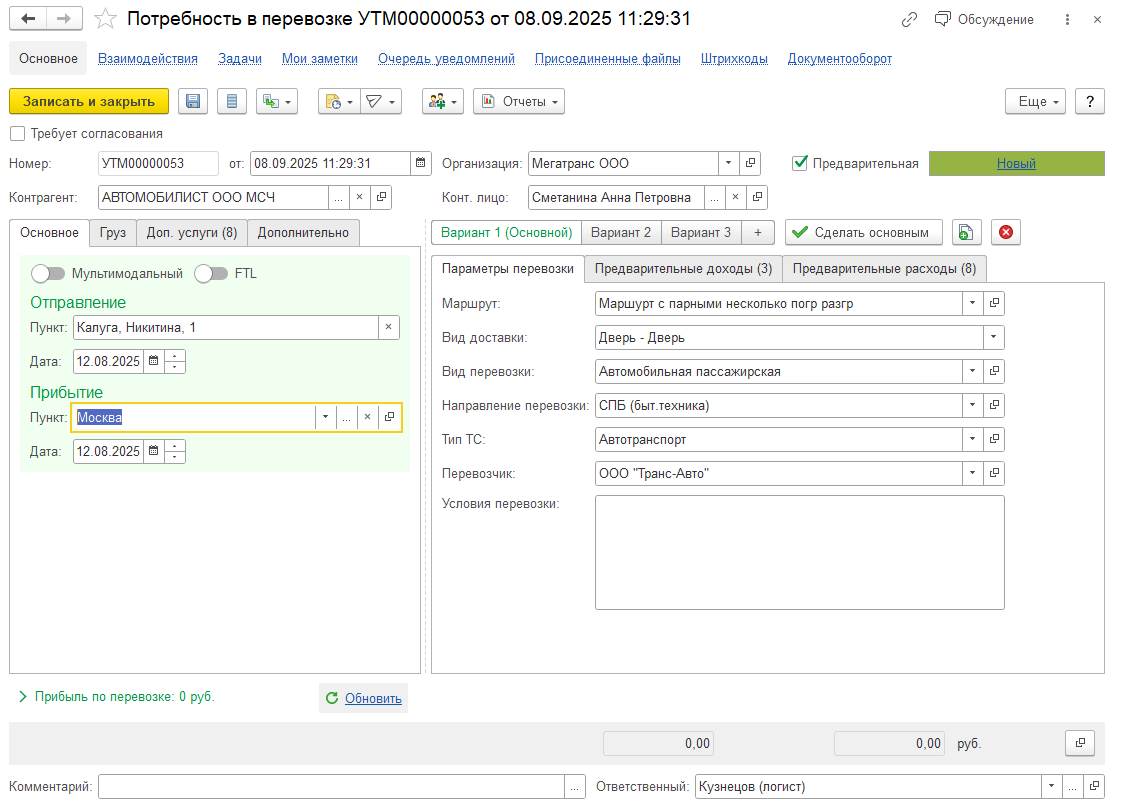Click the copy variant icon with green plus
Screen dimensions: 1122x810
(x=966, y=232)
